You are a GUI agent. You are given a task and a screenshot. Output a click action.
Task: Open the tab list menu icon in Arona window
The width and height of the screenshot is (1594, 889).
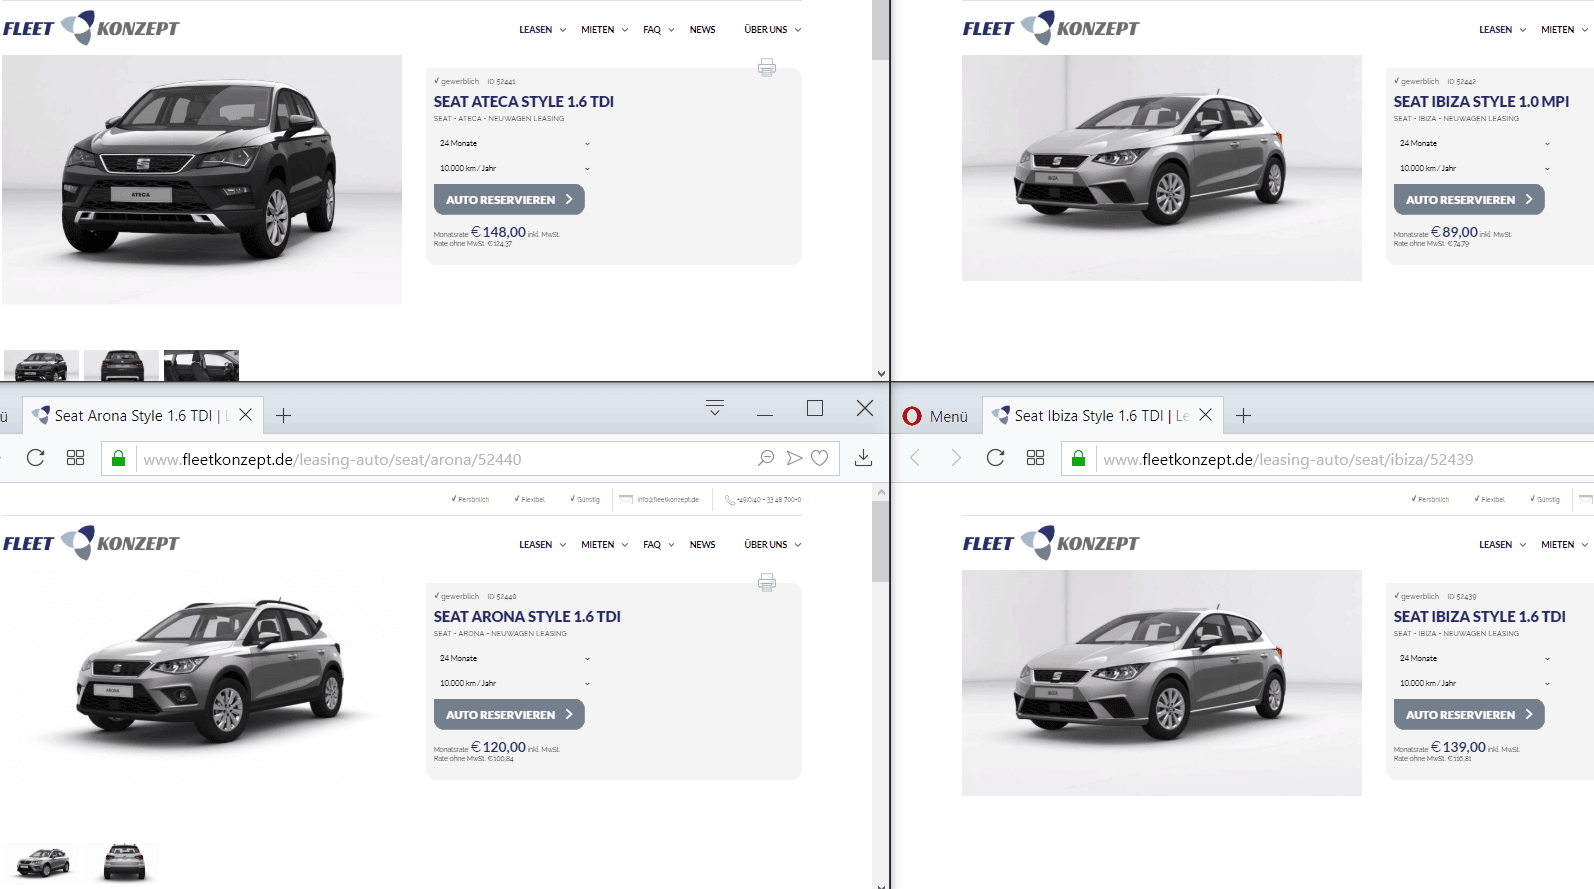[x=715, y=408]
